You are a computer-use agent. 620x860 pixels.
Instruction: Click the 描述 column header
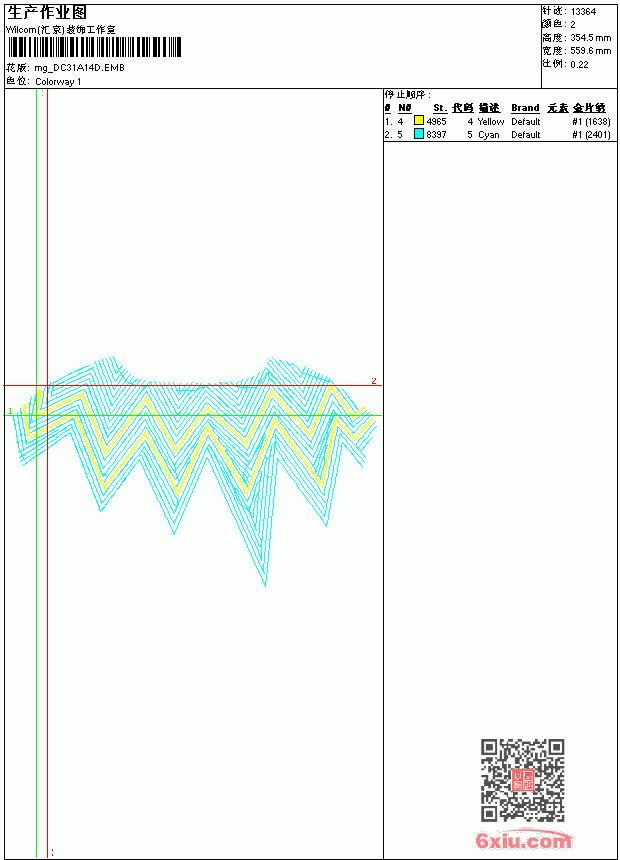pos(488,108)
